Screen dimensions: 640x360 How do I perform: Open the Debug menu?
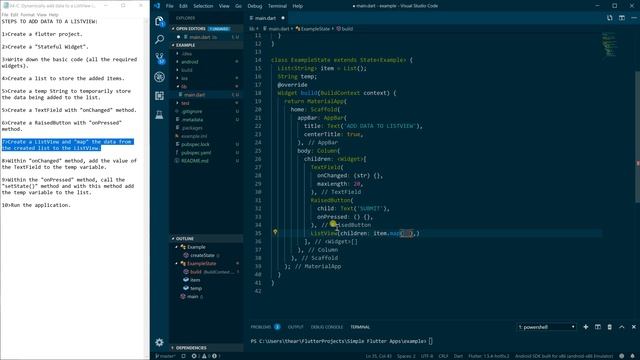point(255,6)
